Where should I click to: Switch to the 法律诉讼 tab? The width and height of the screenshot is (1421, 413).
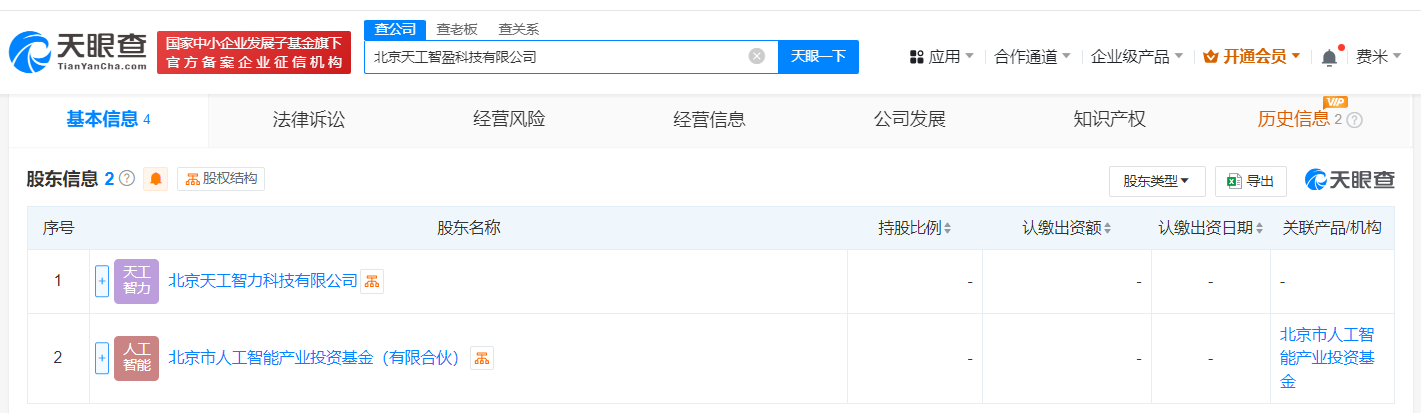(308, 120)
